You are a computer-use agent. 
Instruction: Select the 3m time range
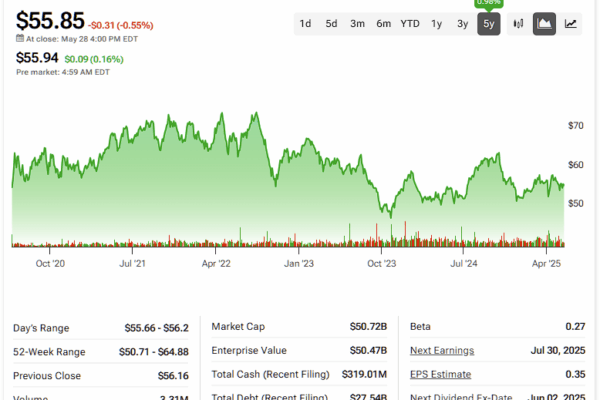(357, 24)
